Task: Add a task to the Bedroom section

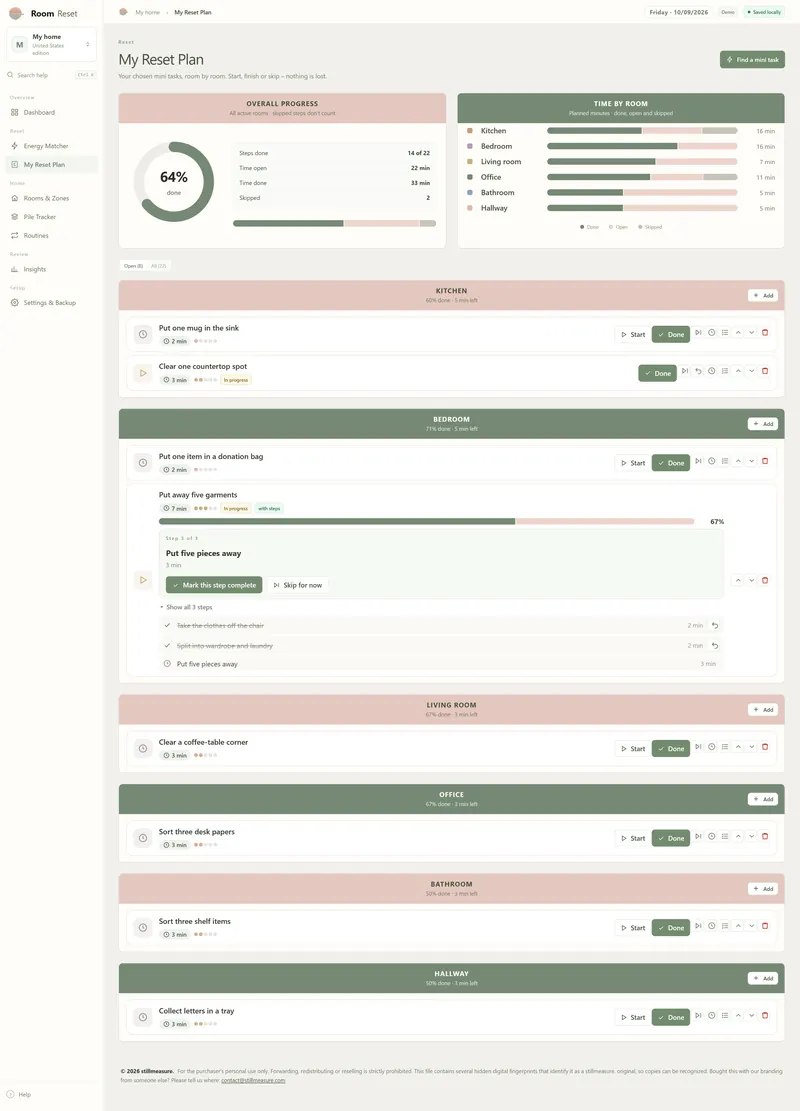Action: coord(763,424)
